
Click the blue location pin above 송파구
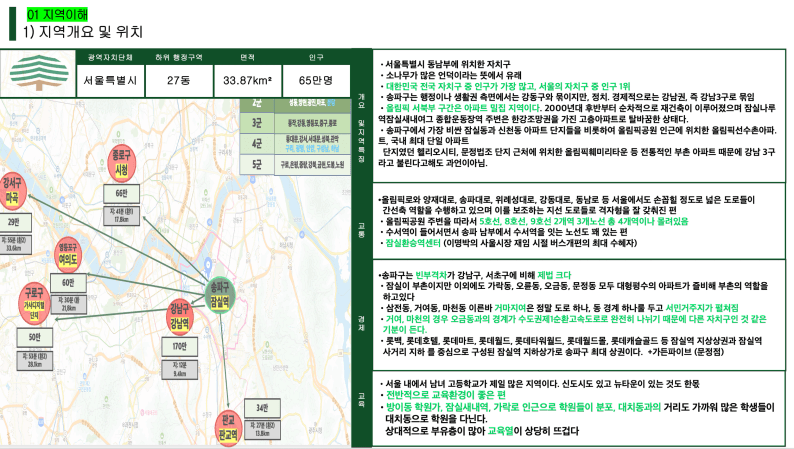point(208,264)
